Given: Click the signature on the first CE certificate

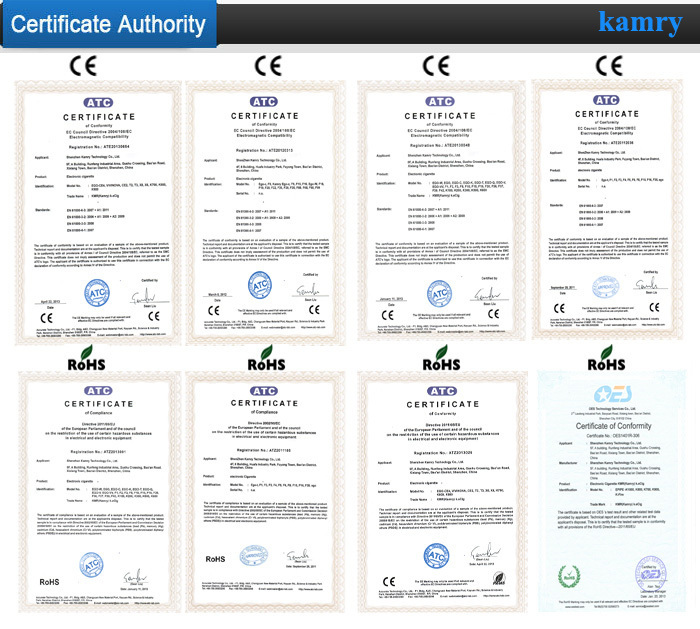Looking at the screenshot, I should click(x=145, y=296).
